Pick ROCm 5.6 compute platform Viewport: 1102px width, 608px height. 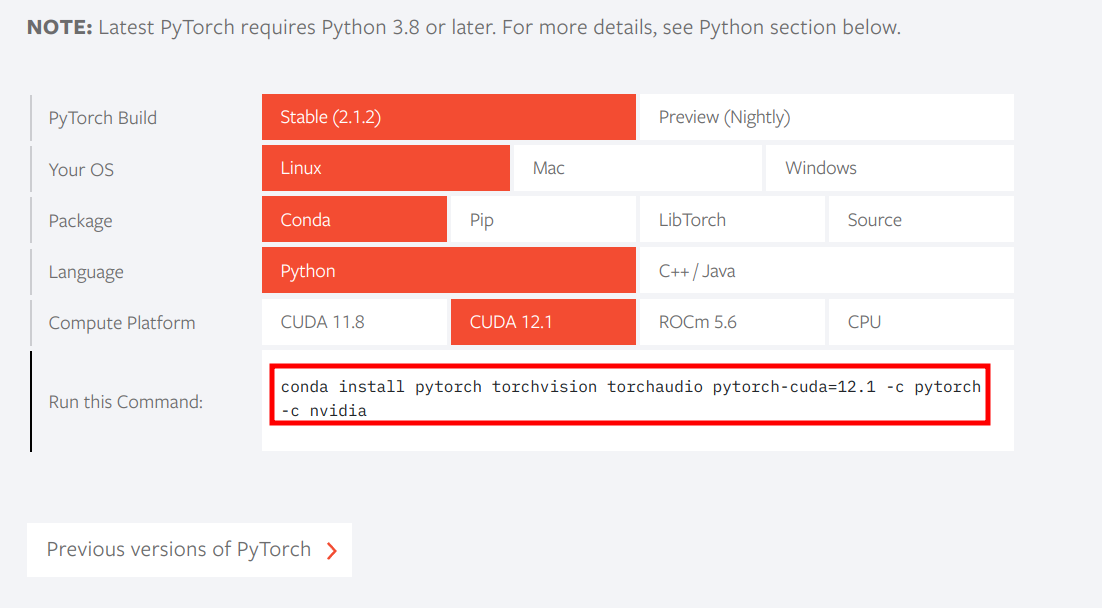click(732, 322)
